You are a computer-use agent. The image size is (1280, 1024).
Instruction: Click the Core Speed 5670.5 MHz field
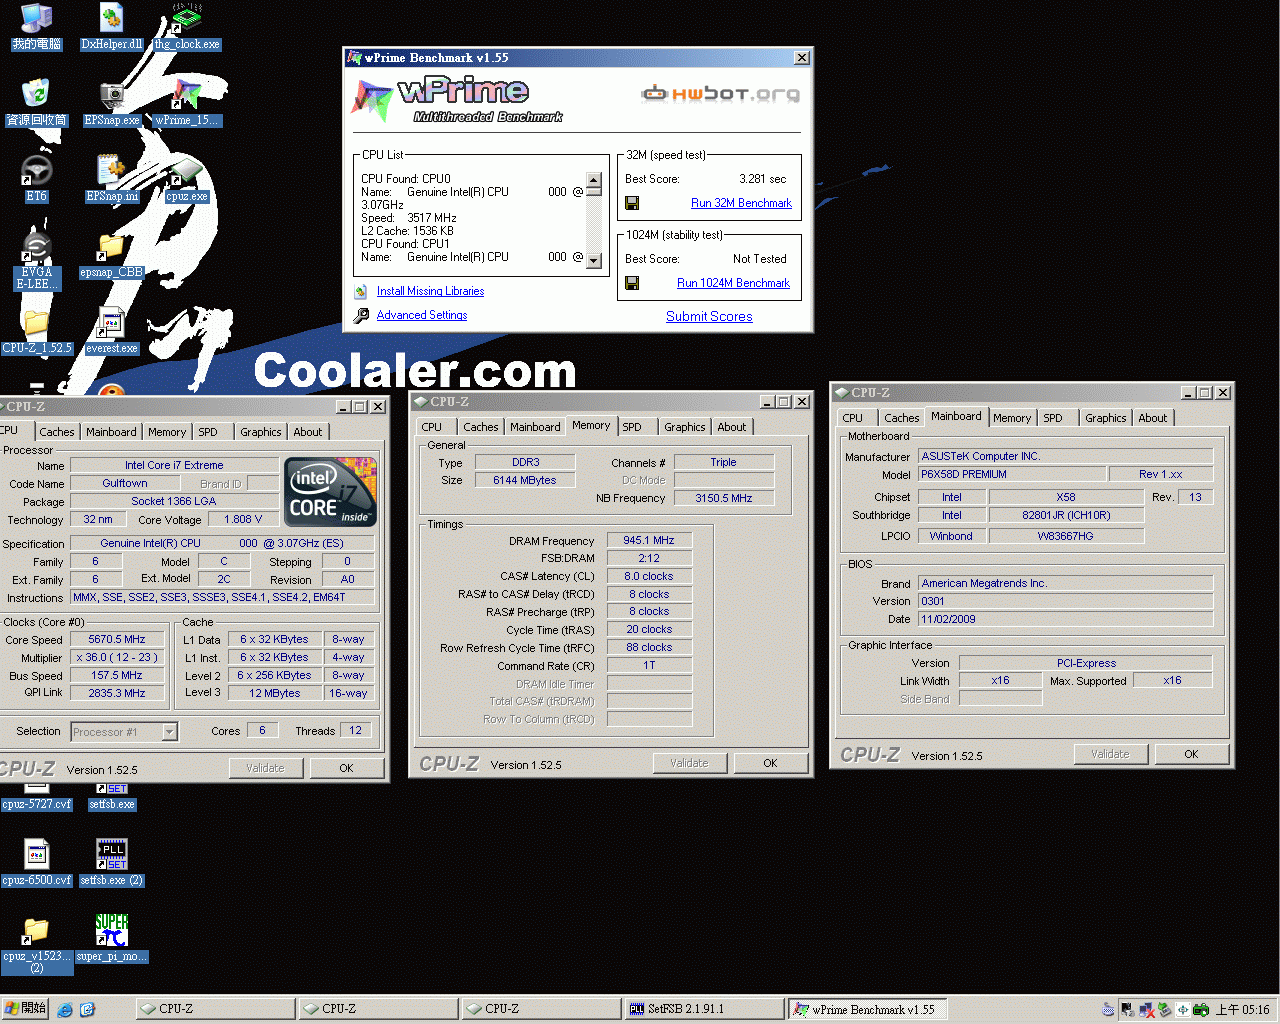(117, 639)
